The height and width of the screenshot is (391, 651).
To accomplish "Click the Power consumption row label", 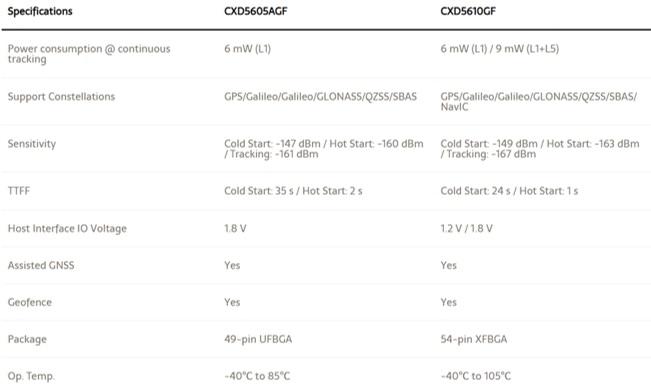I will tap(89, 54).
